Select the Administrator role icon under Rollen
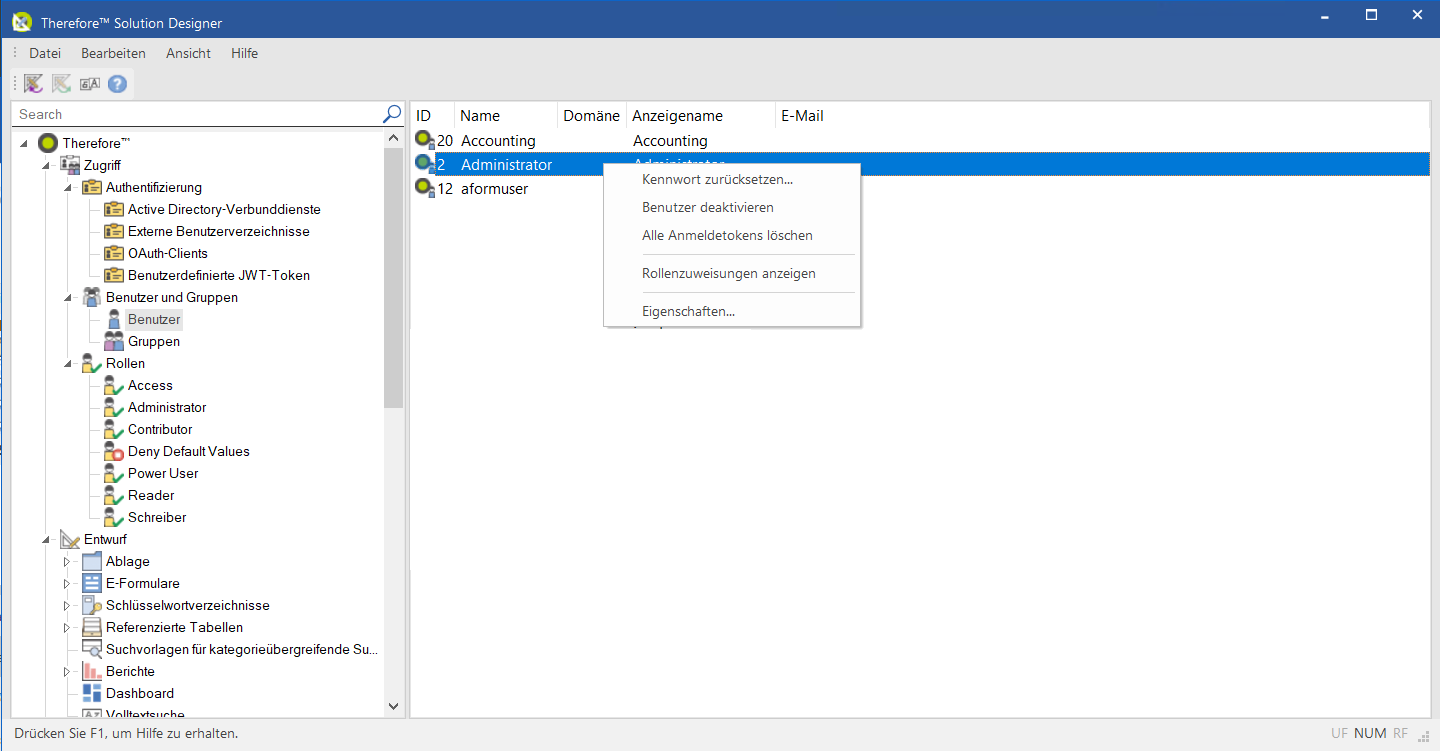The image size is (1440, 751). [x=113, y=407]
